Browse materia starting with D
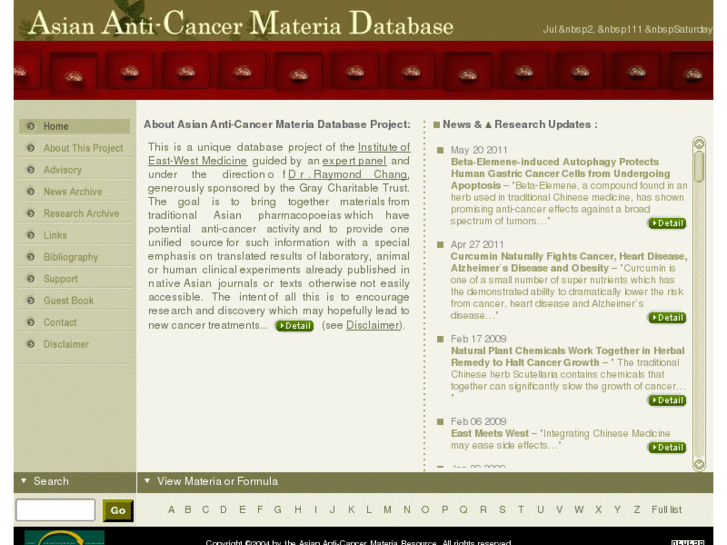Image resolution: width=727 pixels, height=545 pixels. click(223, 510)
